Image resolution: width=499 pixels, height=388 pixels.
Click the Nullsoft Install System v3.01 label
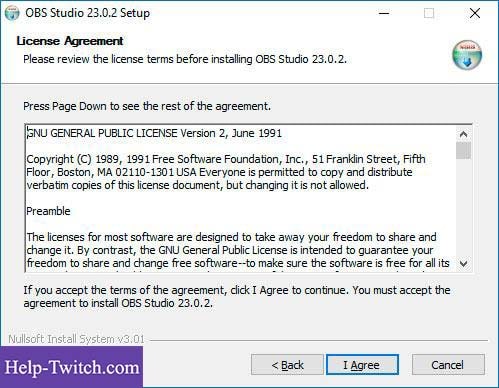(76, 339)
